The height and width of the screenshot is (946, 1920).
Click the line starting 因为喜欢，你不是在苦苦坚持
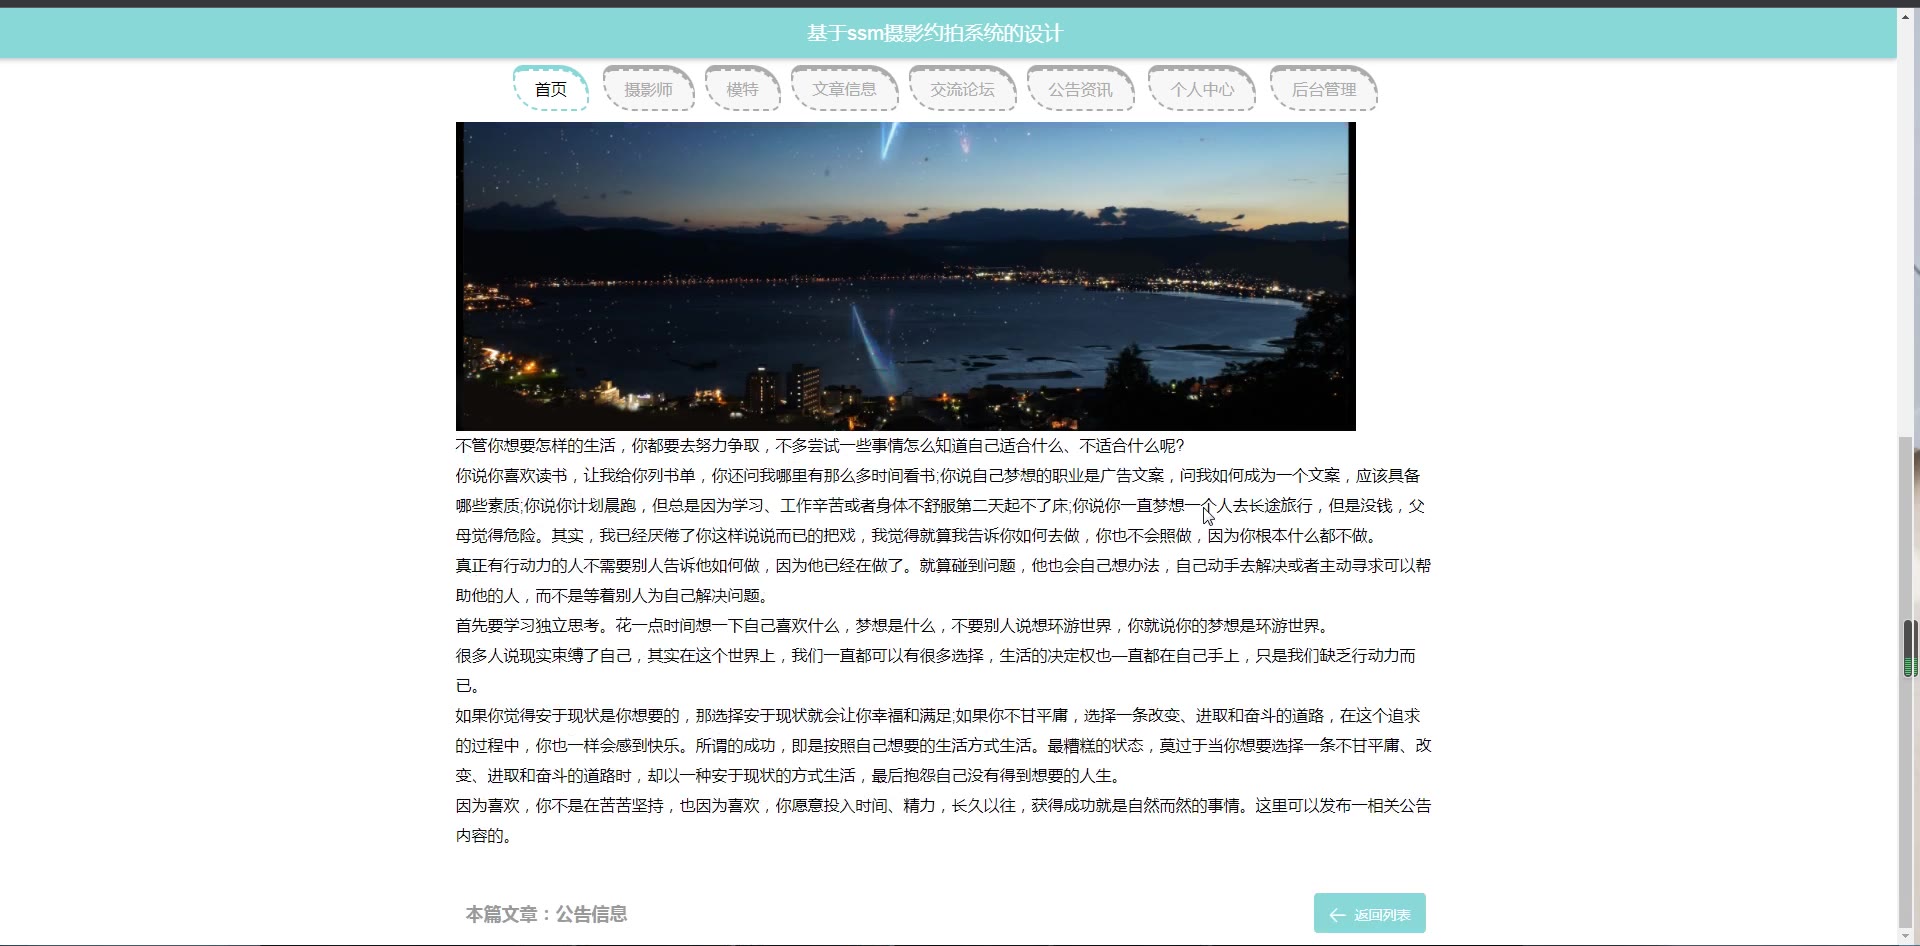coord(943,806)
